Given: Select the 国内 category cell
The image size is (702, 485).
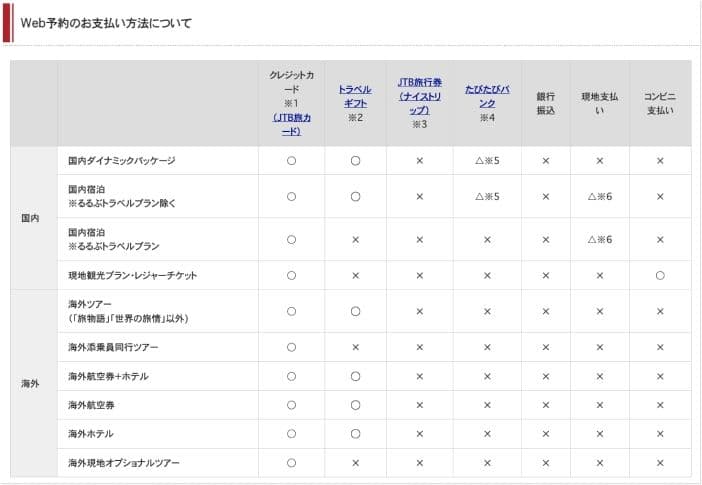Looking at the screenshot, I should point(30,218).
